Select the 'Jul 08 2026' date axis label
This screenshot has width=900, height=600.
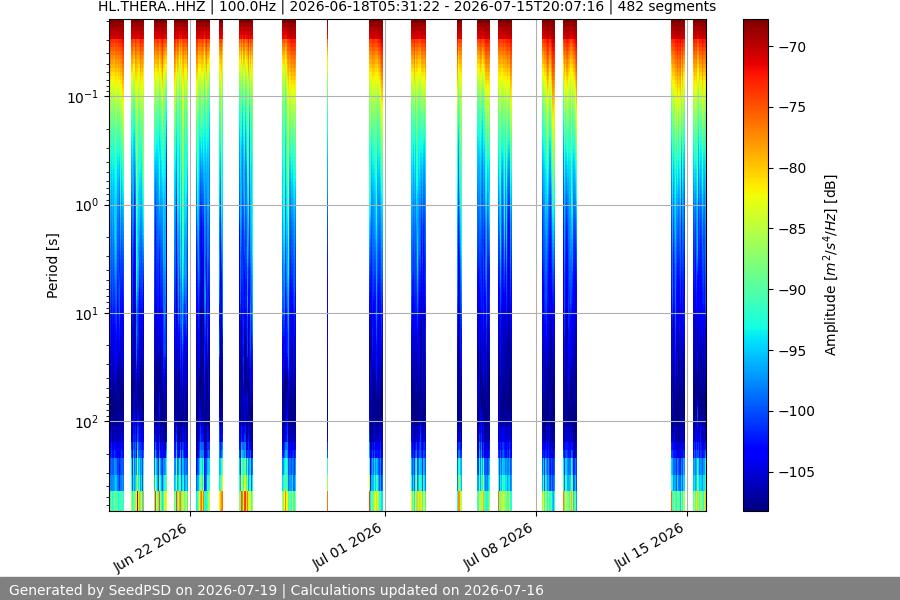498,547
